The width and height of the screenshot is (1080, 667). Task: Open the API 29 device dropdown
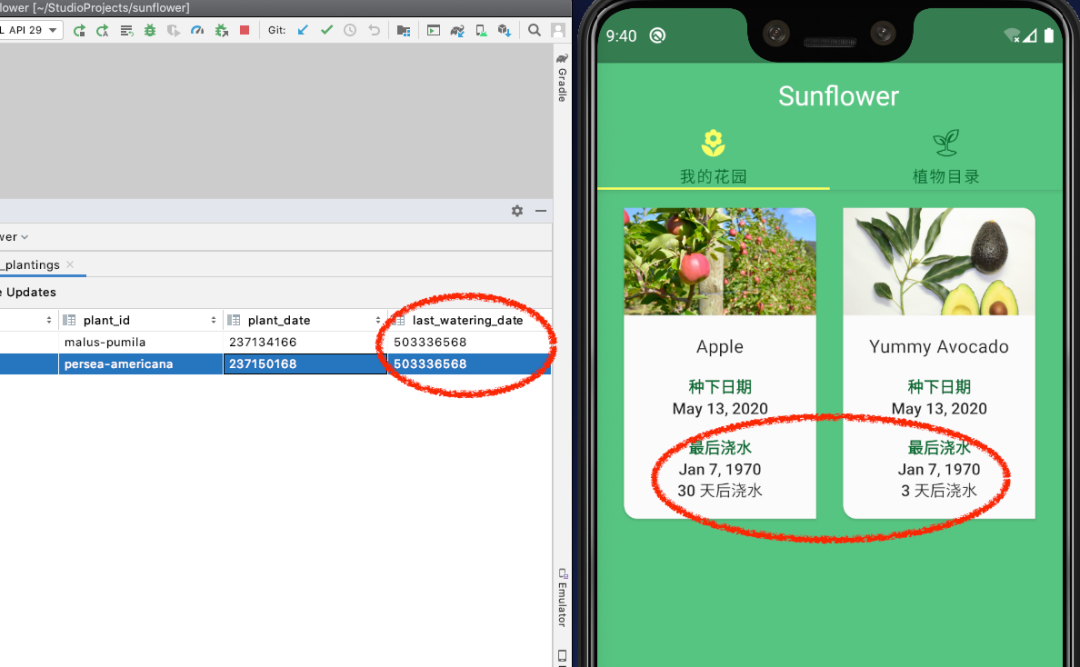[x=30, y=30]
